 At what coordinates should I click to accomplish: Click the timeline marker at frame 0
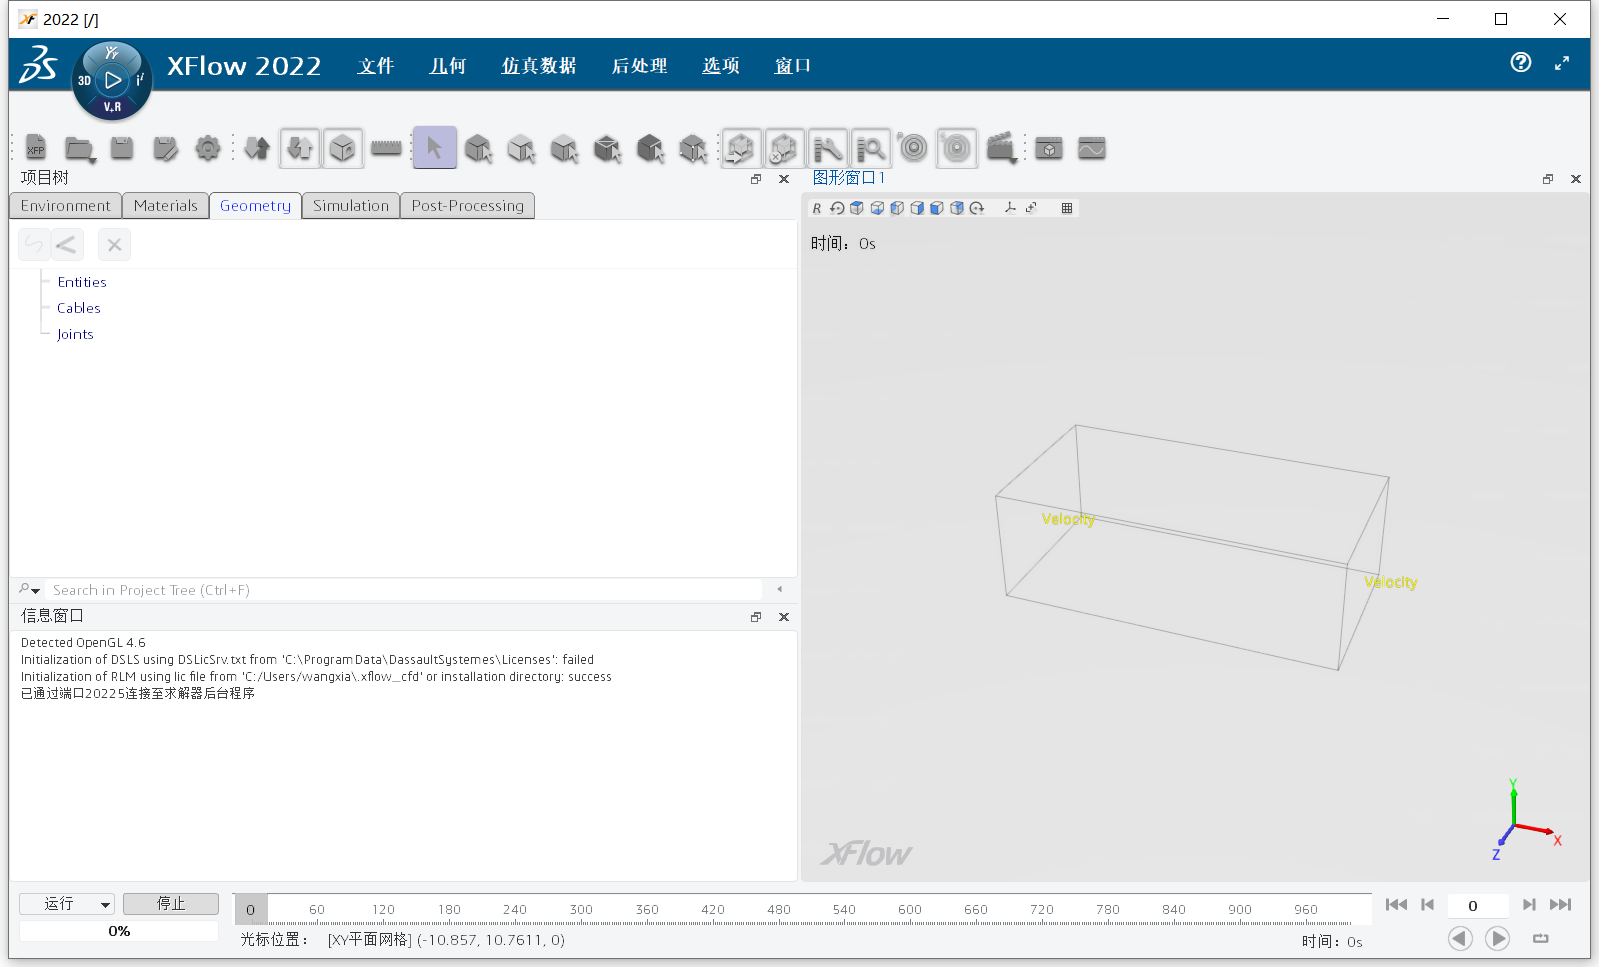coord(251,909)
